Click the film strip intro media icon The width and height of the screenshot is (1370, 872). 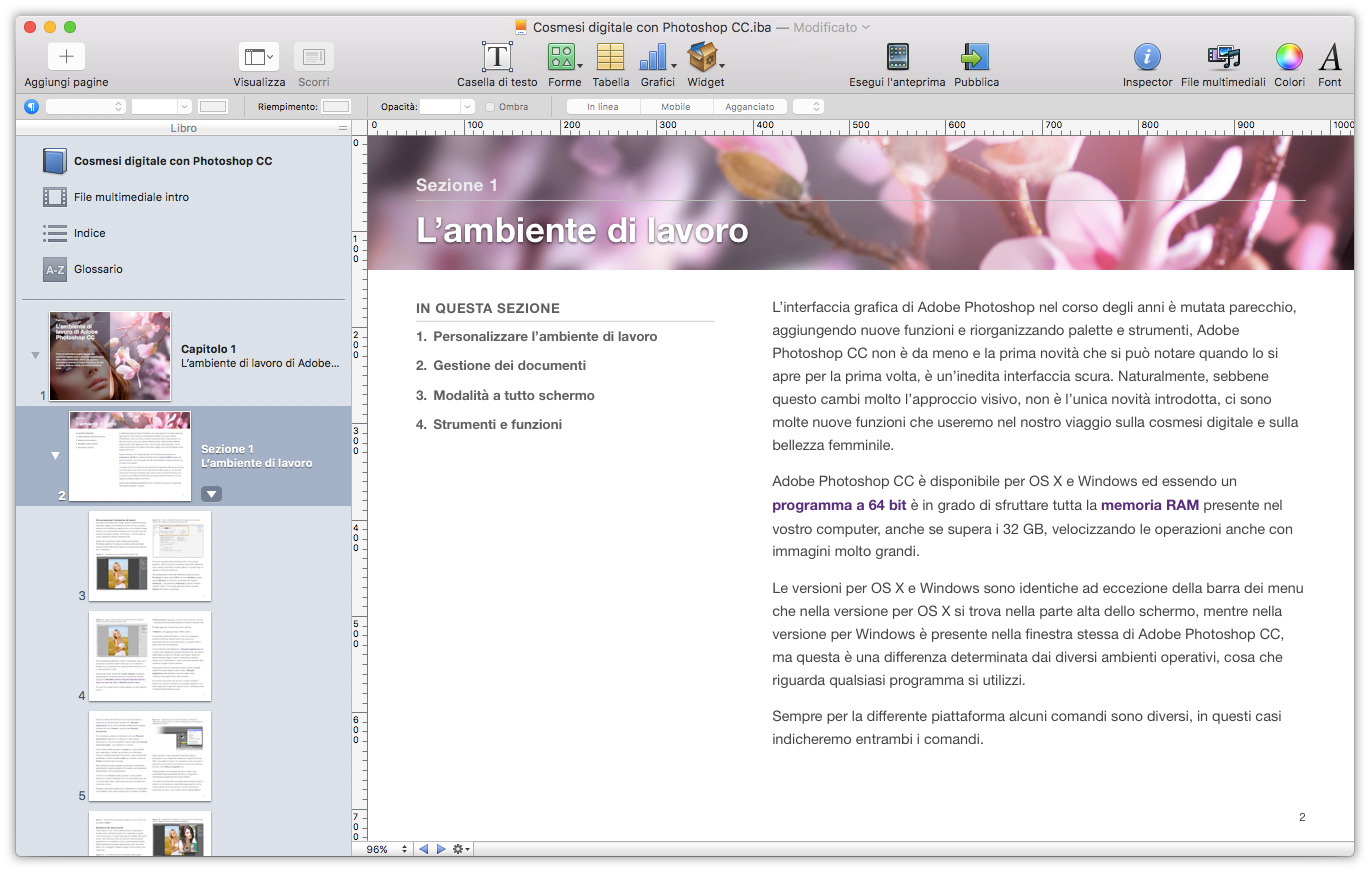click(55, 197)
